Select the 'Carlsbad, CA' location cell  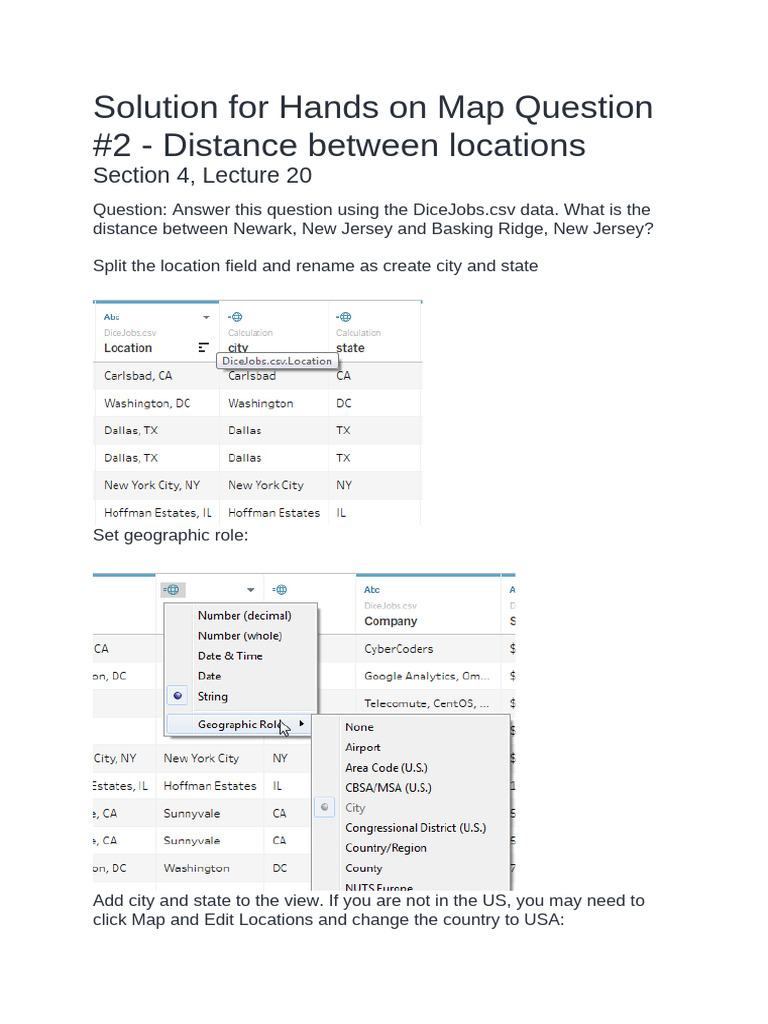pos(138,376)
